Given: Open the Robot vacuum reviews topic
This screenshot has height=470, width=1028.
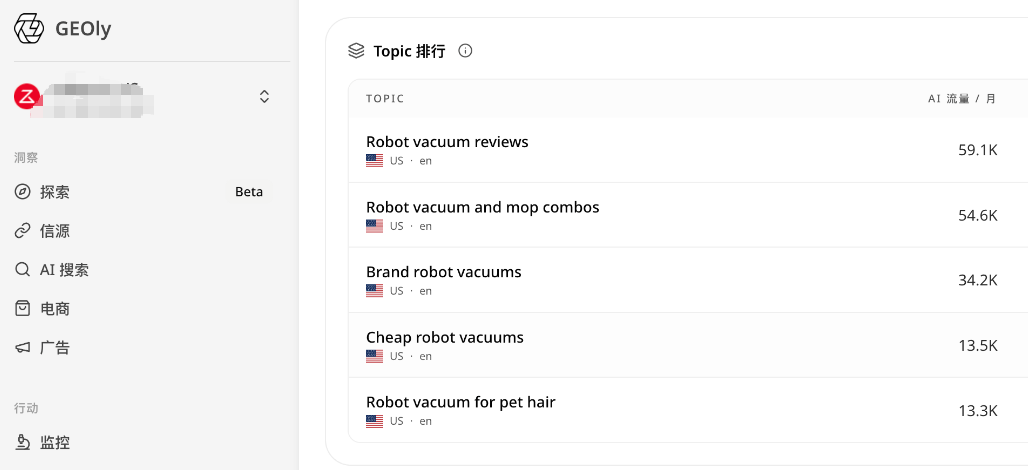Looking at the screenshot, I should coord(447,142).
